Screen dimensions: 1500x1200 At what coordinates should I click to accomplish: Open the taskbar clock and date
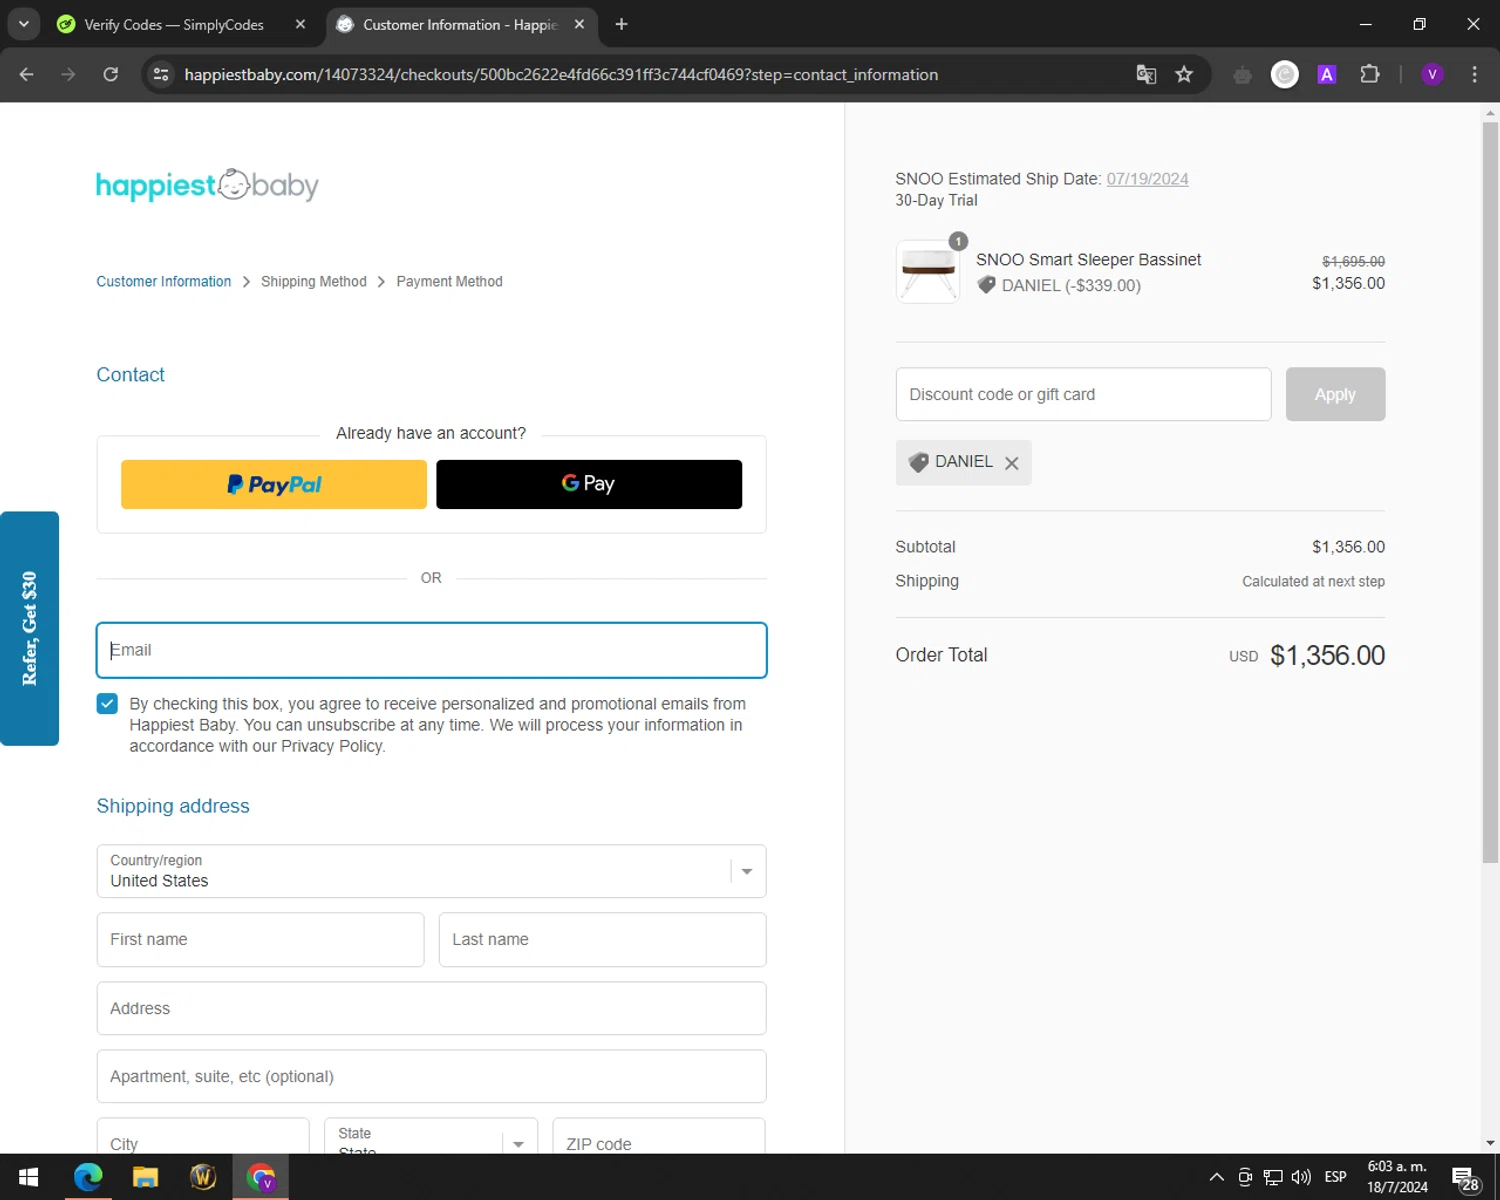(x=1397, y=1177)
